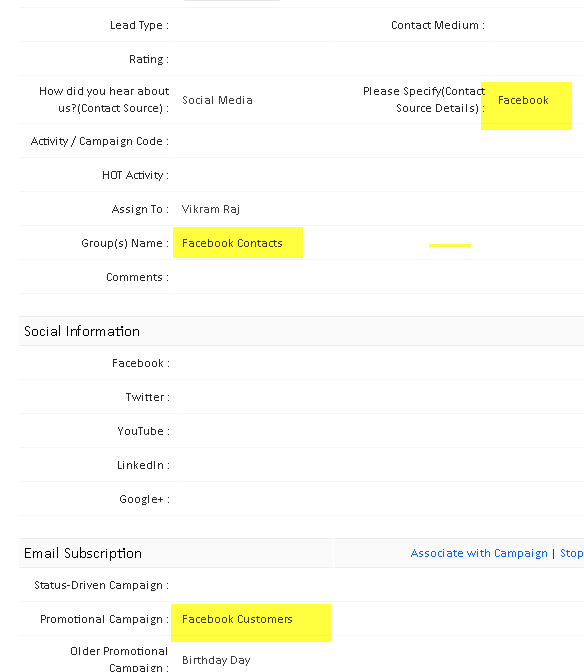
Task: Click the Contact Medium label
Action: pos(437,25)
